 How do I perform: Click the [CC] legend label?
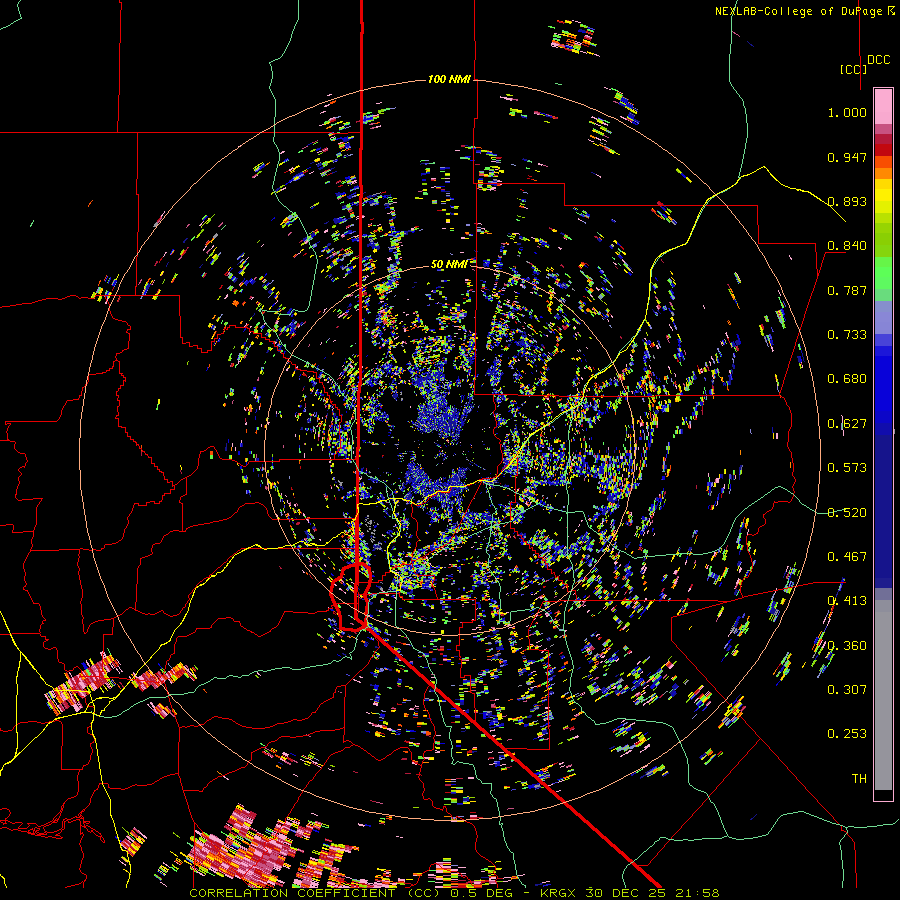[x=853, y=69]
